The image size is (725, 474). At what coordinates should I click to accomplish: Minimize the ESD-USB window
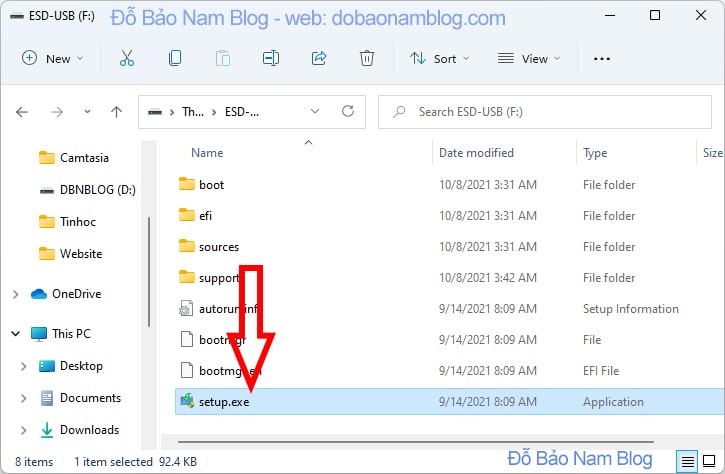[610, 15]
